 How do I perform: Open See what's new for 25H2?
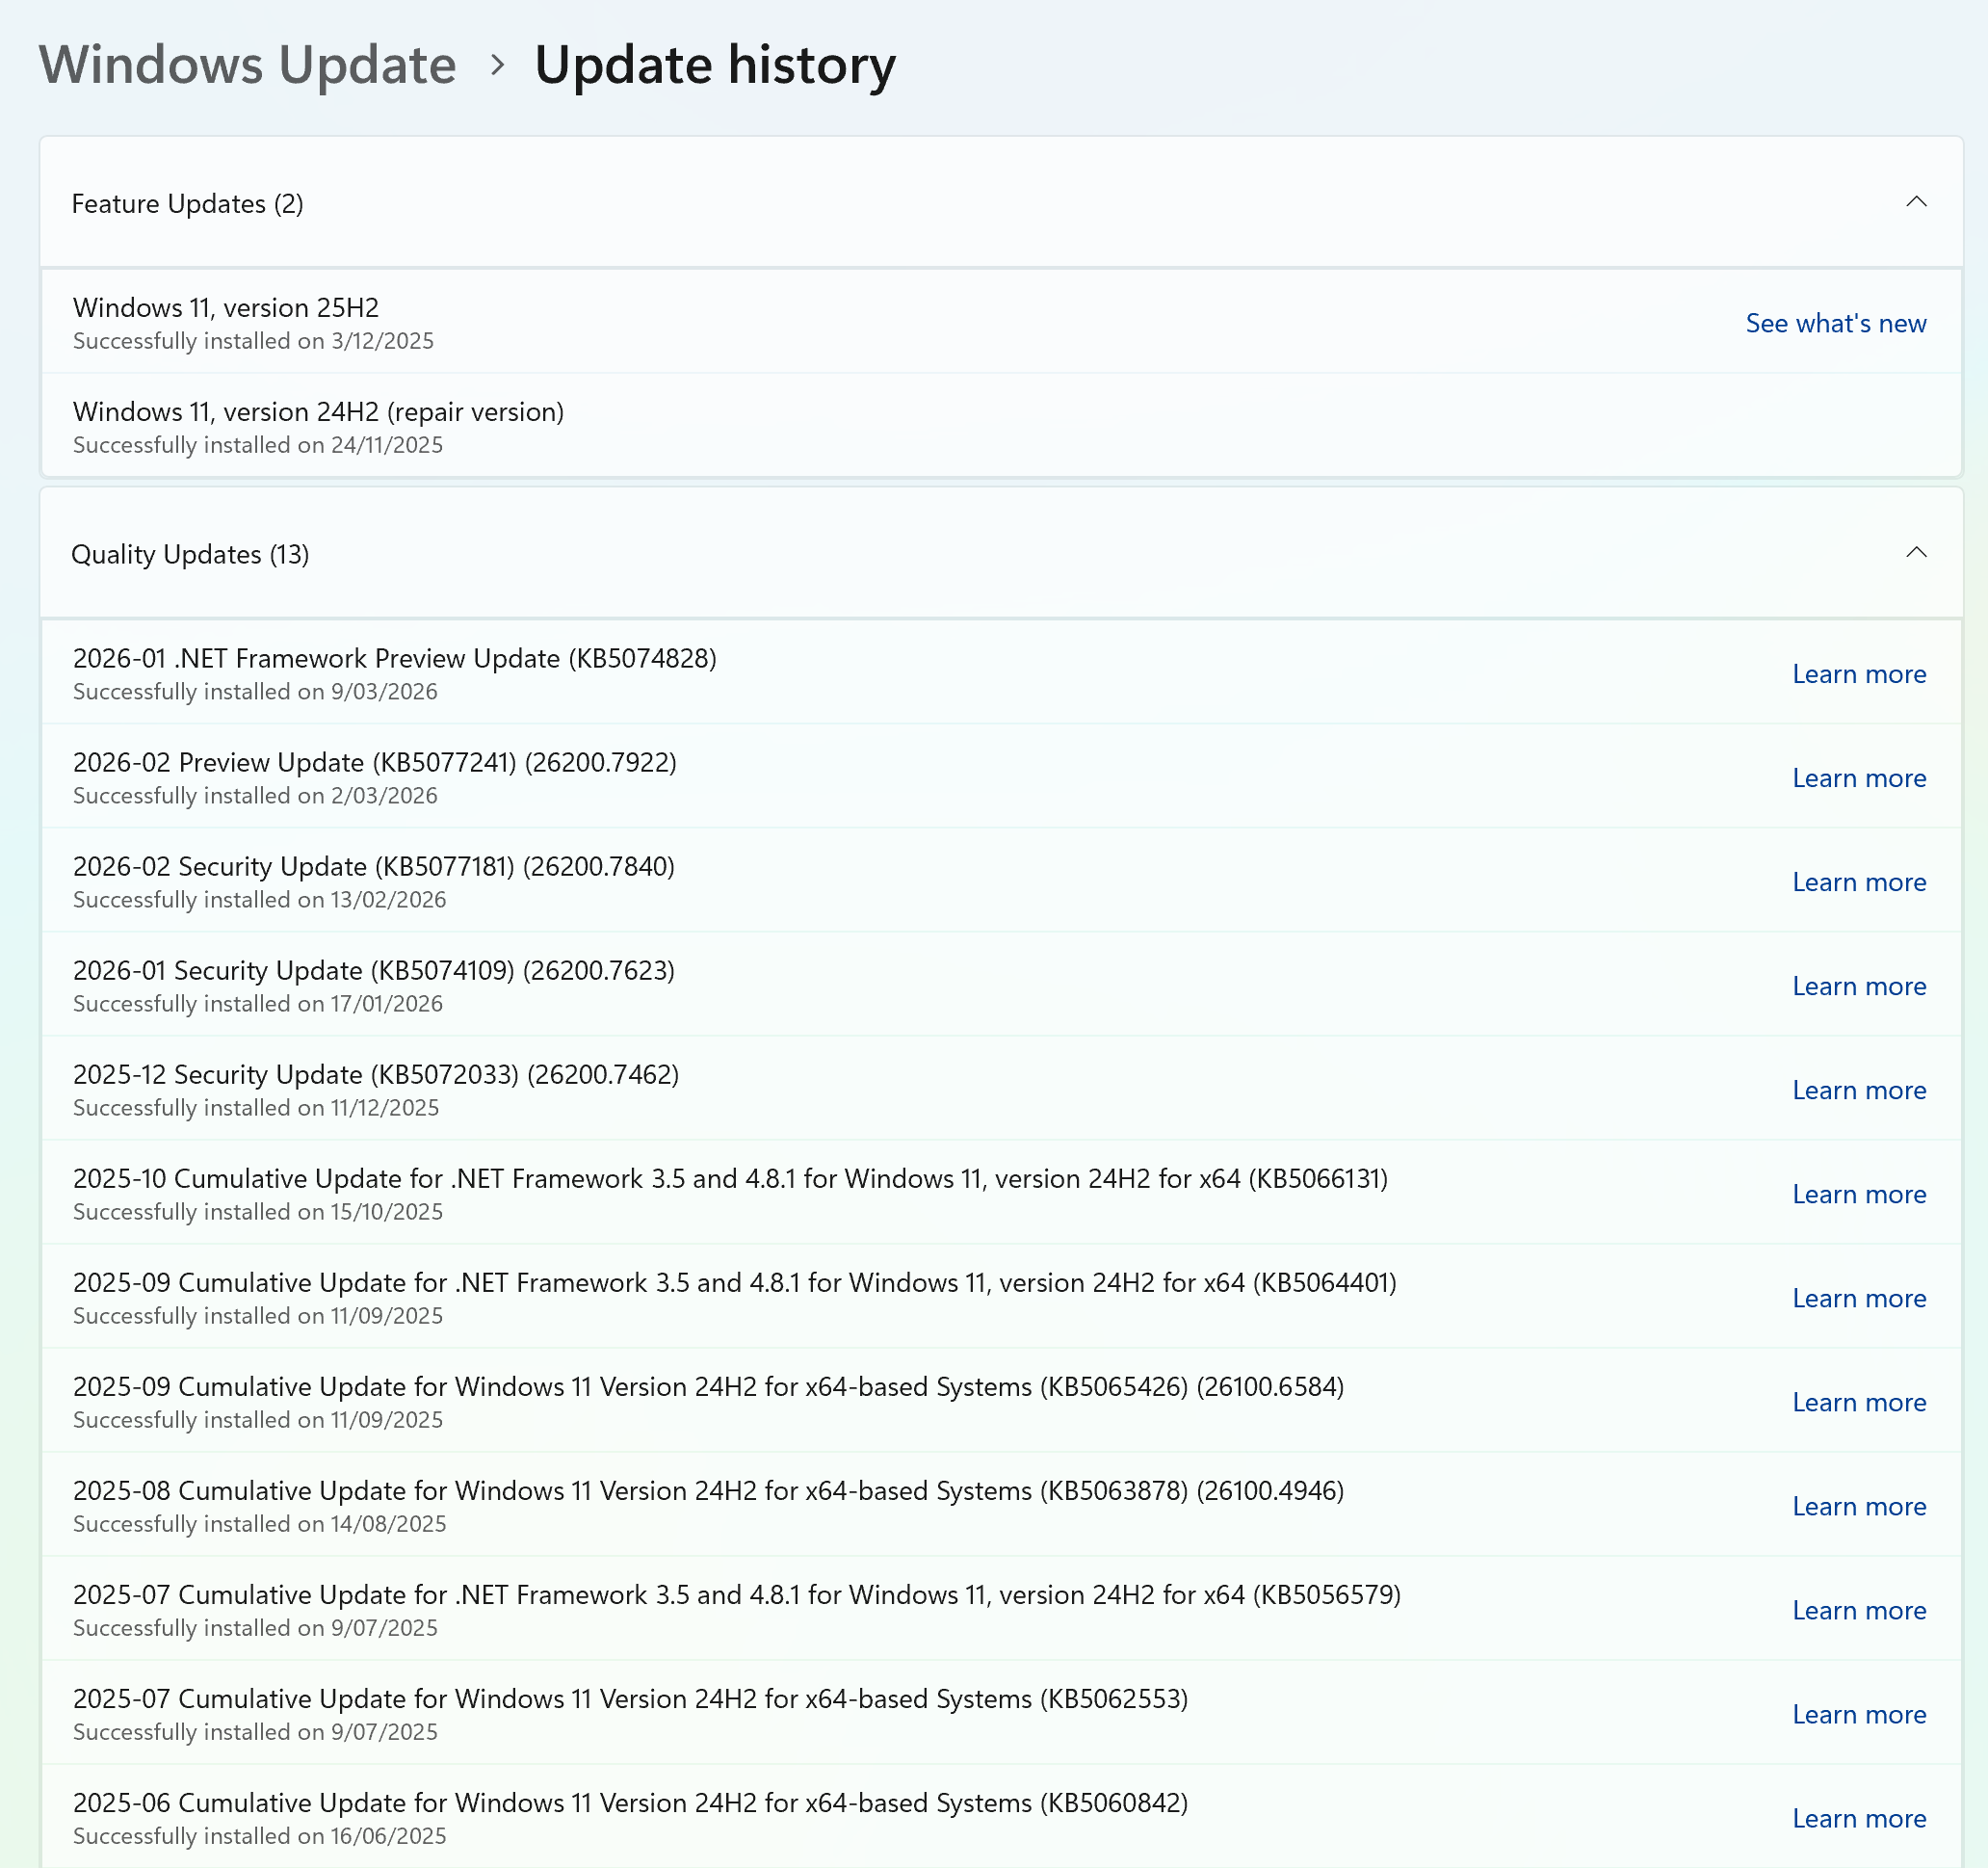[1835, 323]
